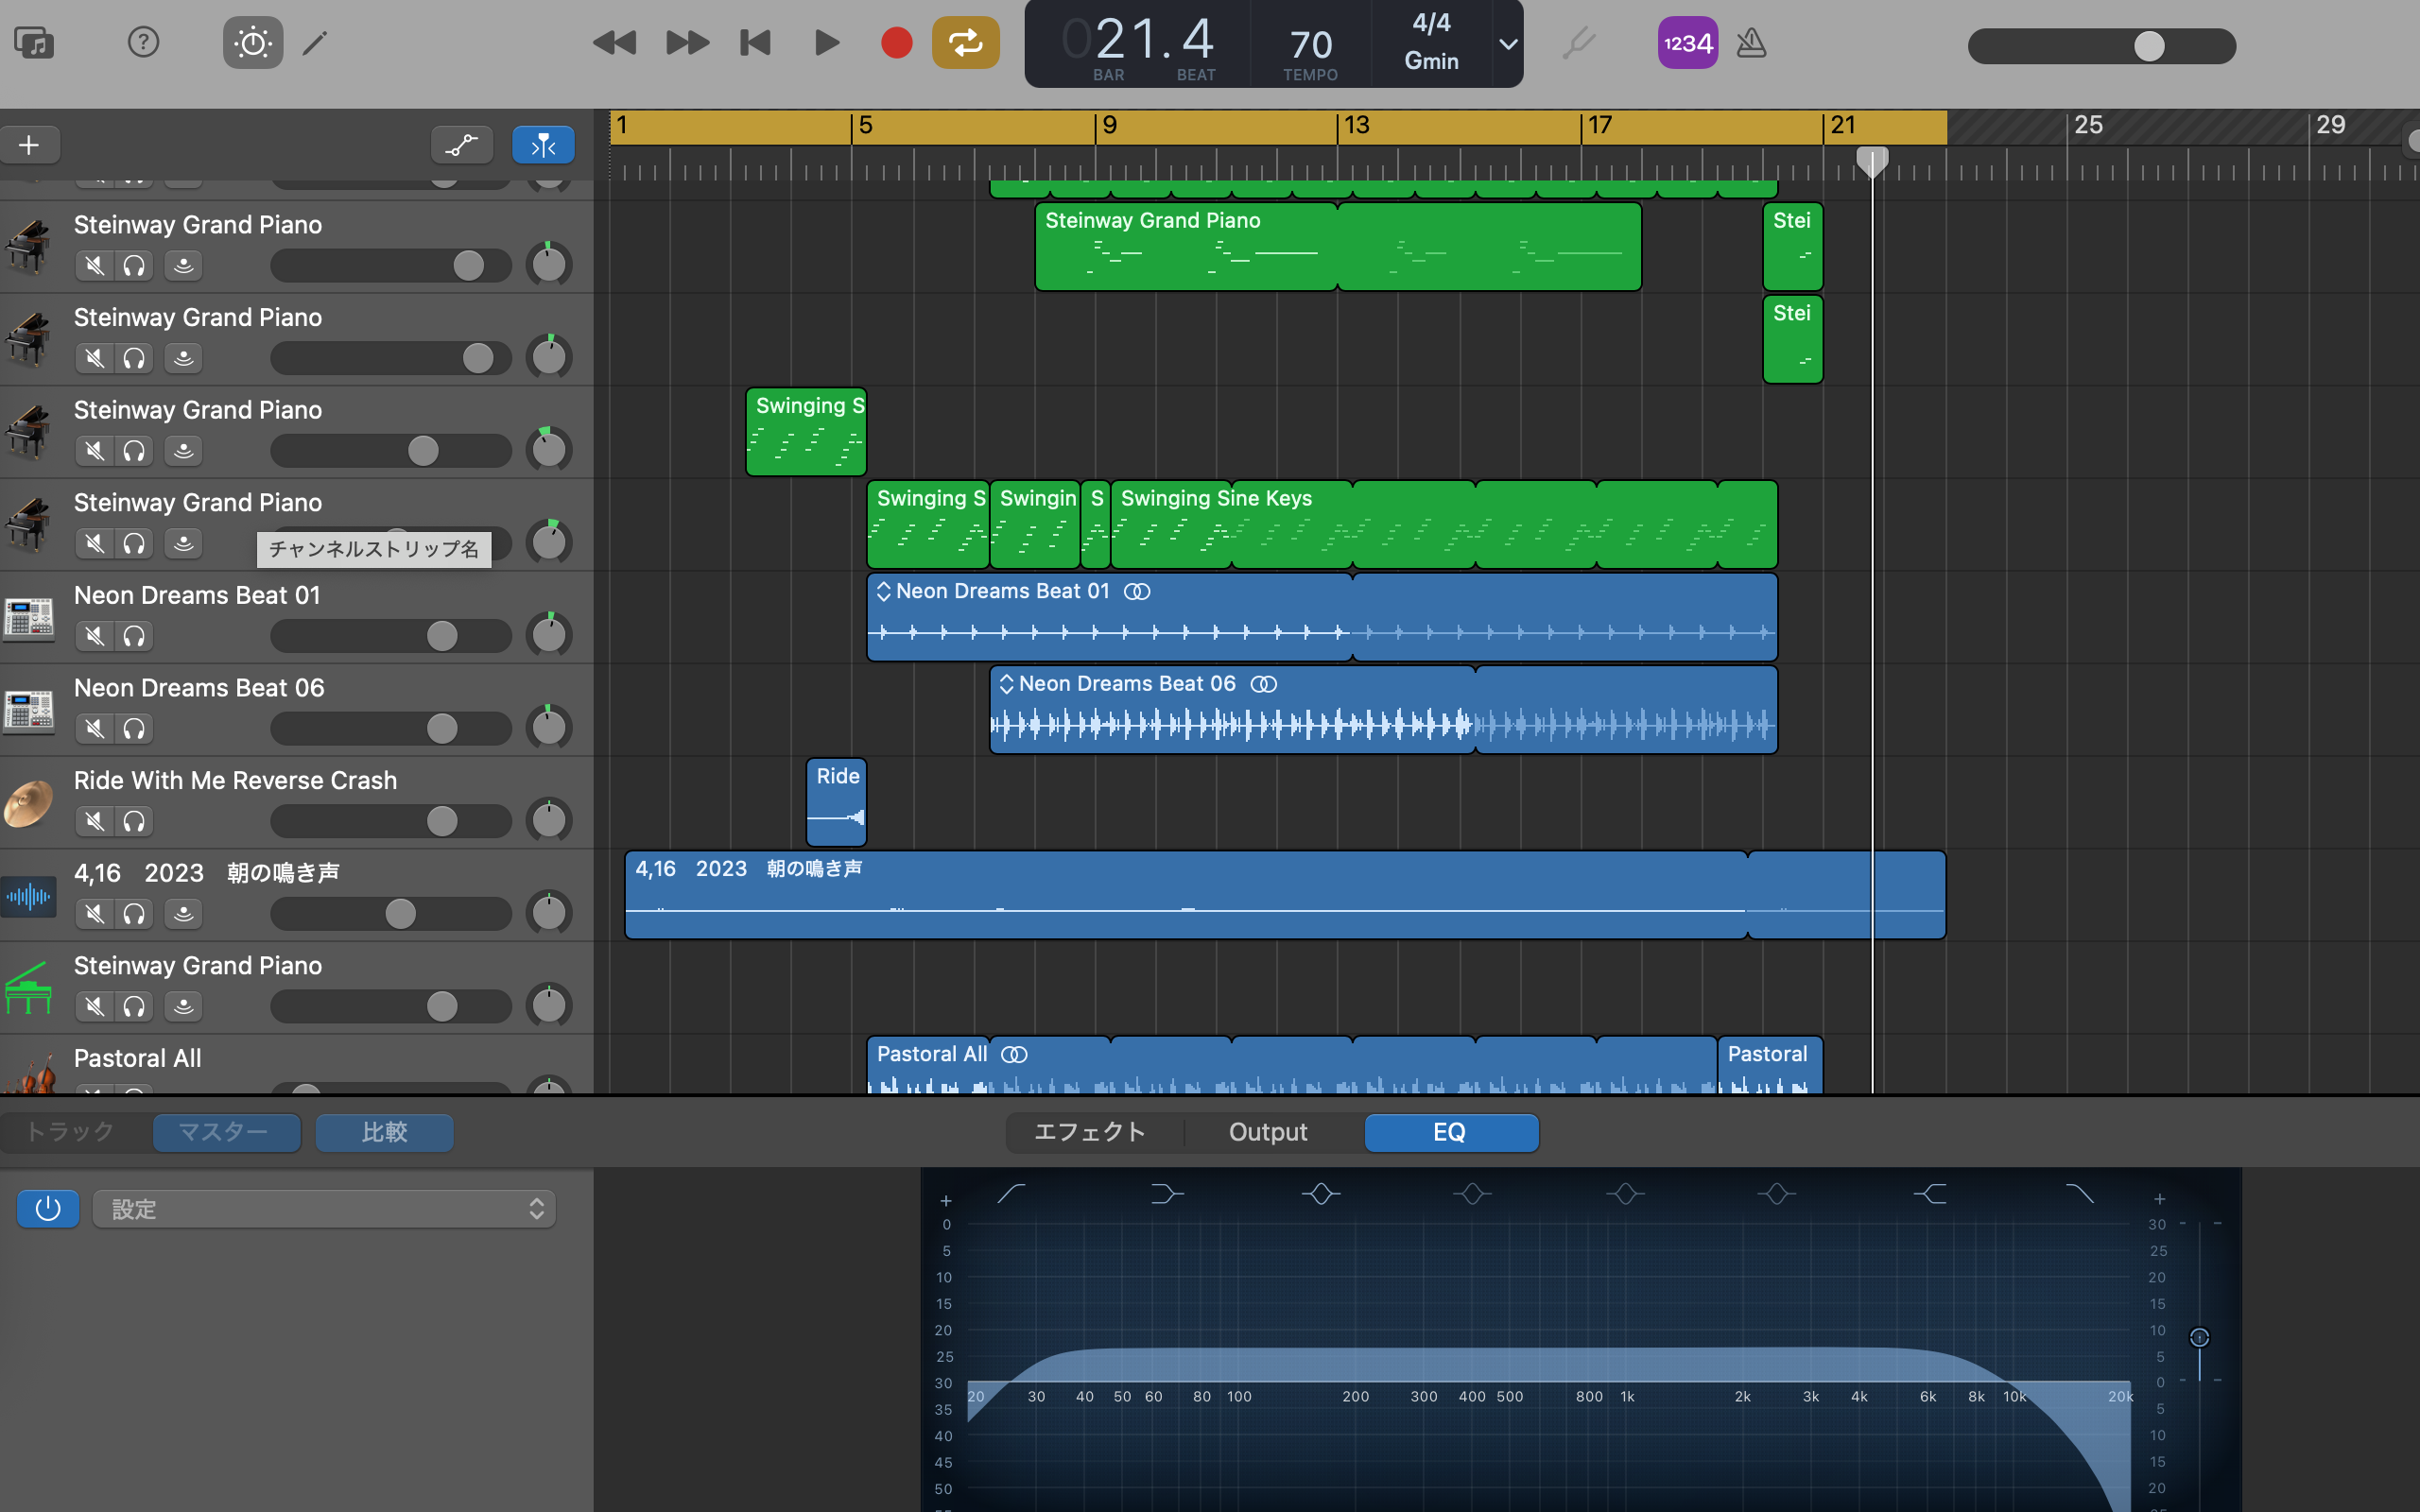Screen dimensions: 2420x1512
Task: Click the master volume slider knob
Action: click(2149, 46)
